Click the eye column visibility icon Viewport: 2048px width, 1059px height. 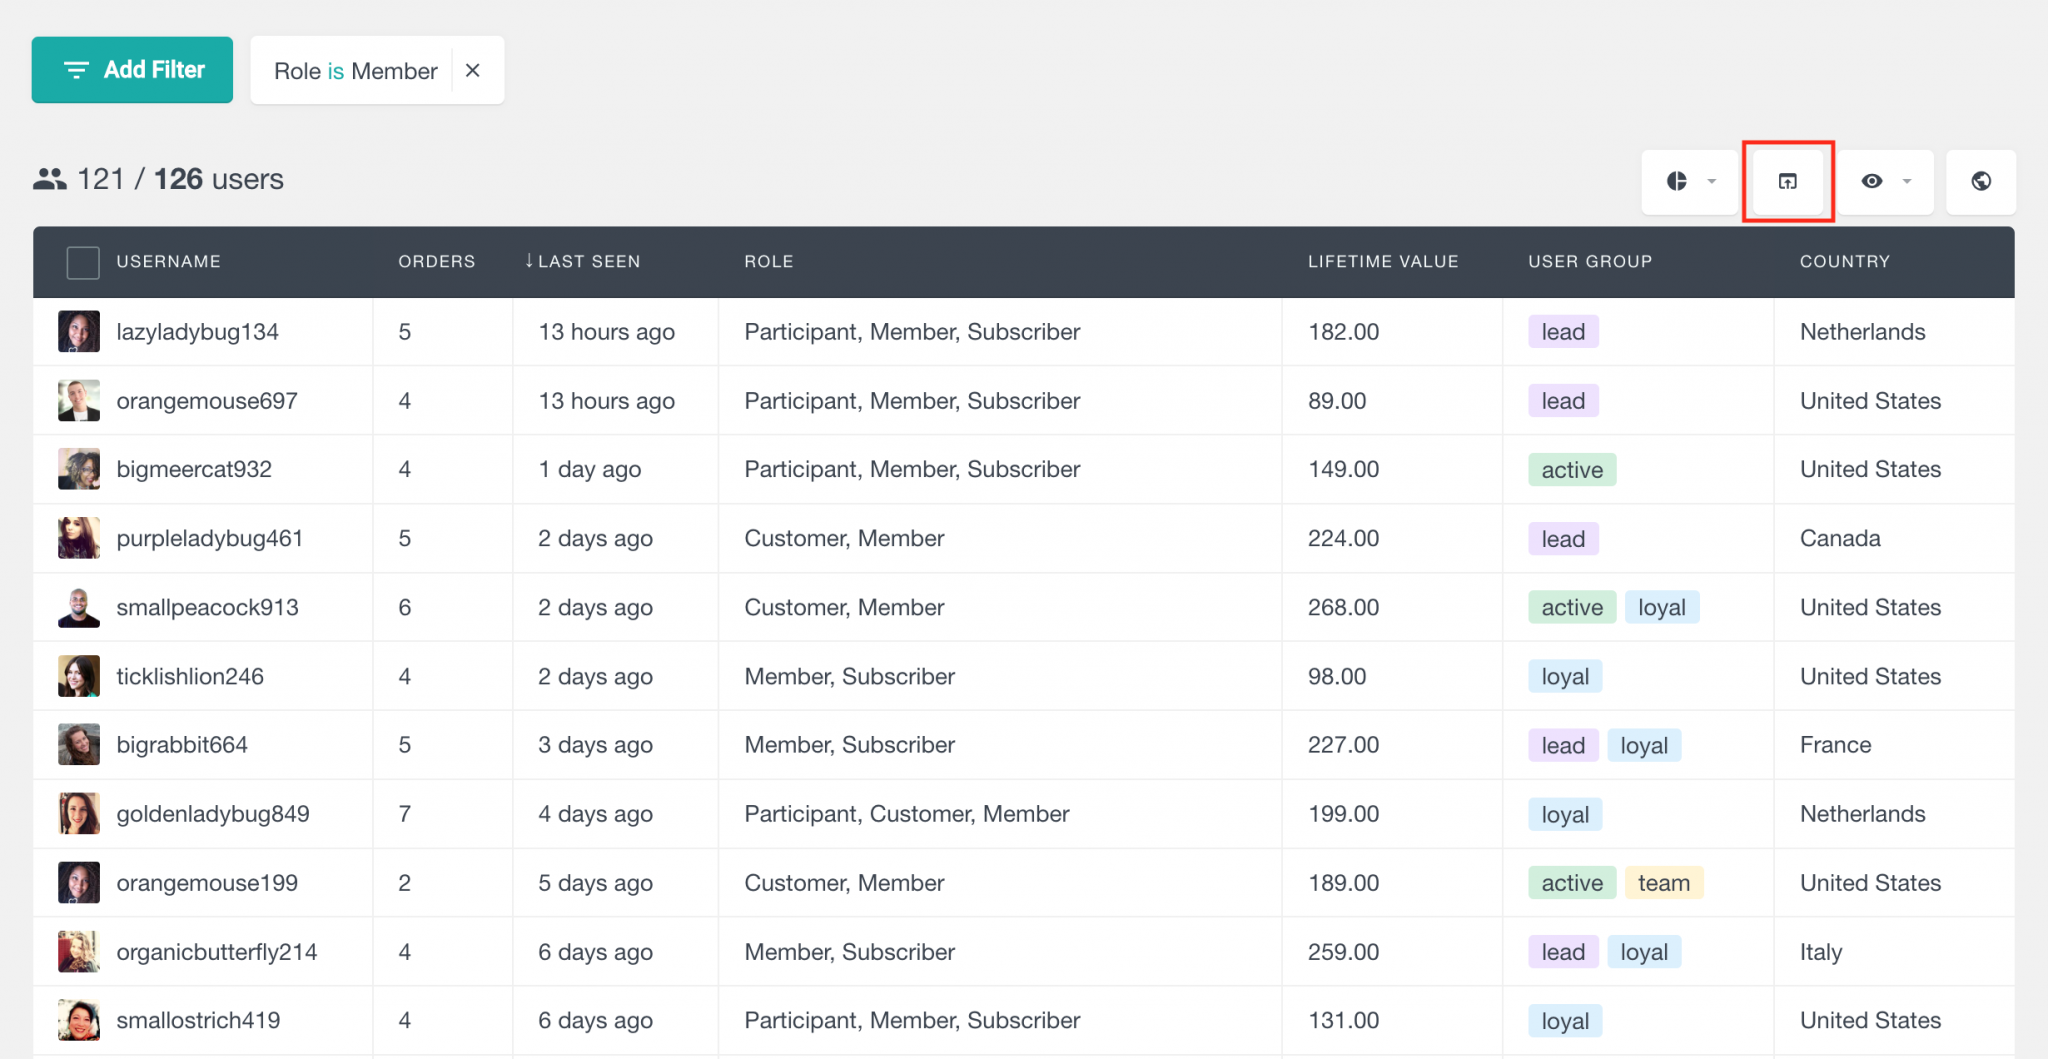1872,182
